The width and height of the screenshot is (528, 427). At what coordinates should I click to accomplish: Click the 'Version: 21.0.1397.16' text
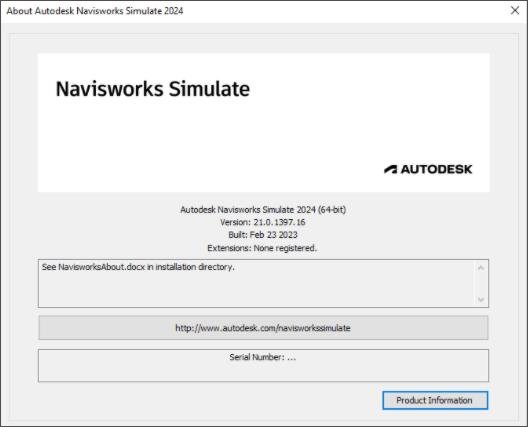coord(263,222)
